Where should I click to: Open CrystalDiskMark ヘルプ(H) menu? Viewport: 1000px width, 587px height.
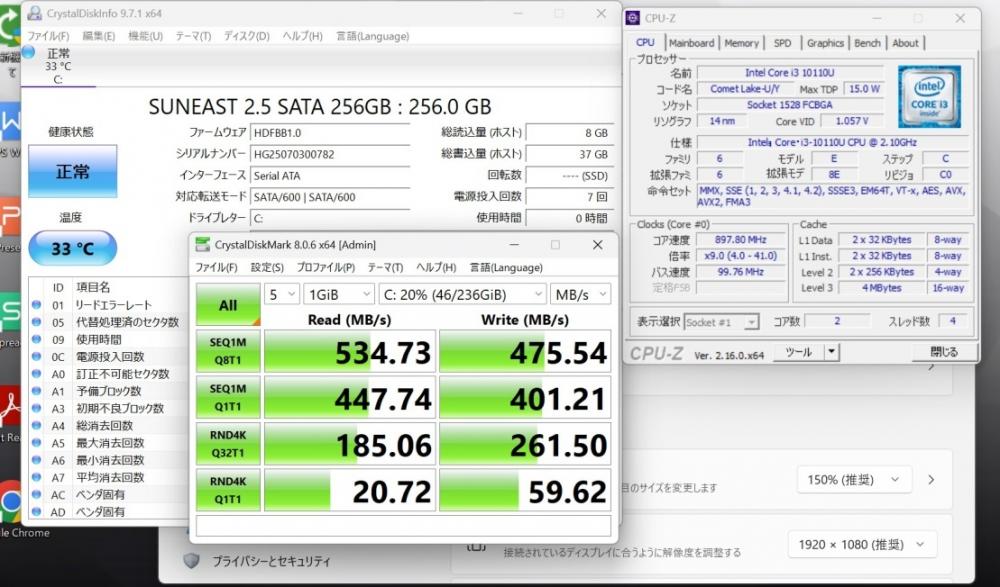tap(436, 267)
